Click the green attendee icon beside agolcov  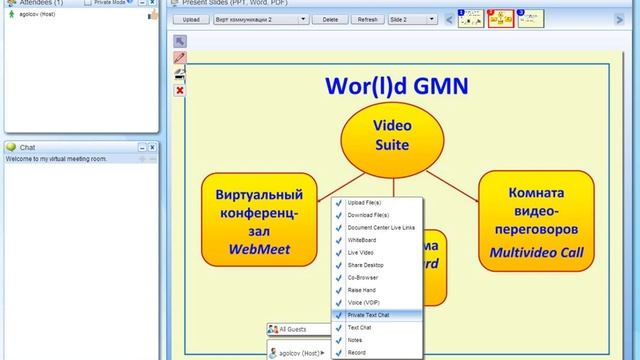click(x=11, y=14)
